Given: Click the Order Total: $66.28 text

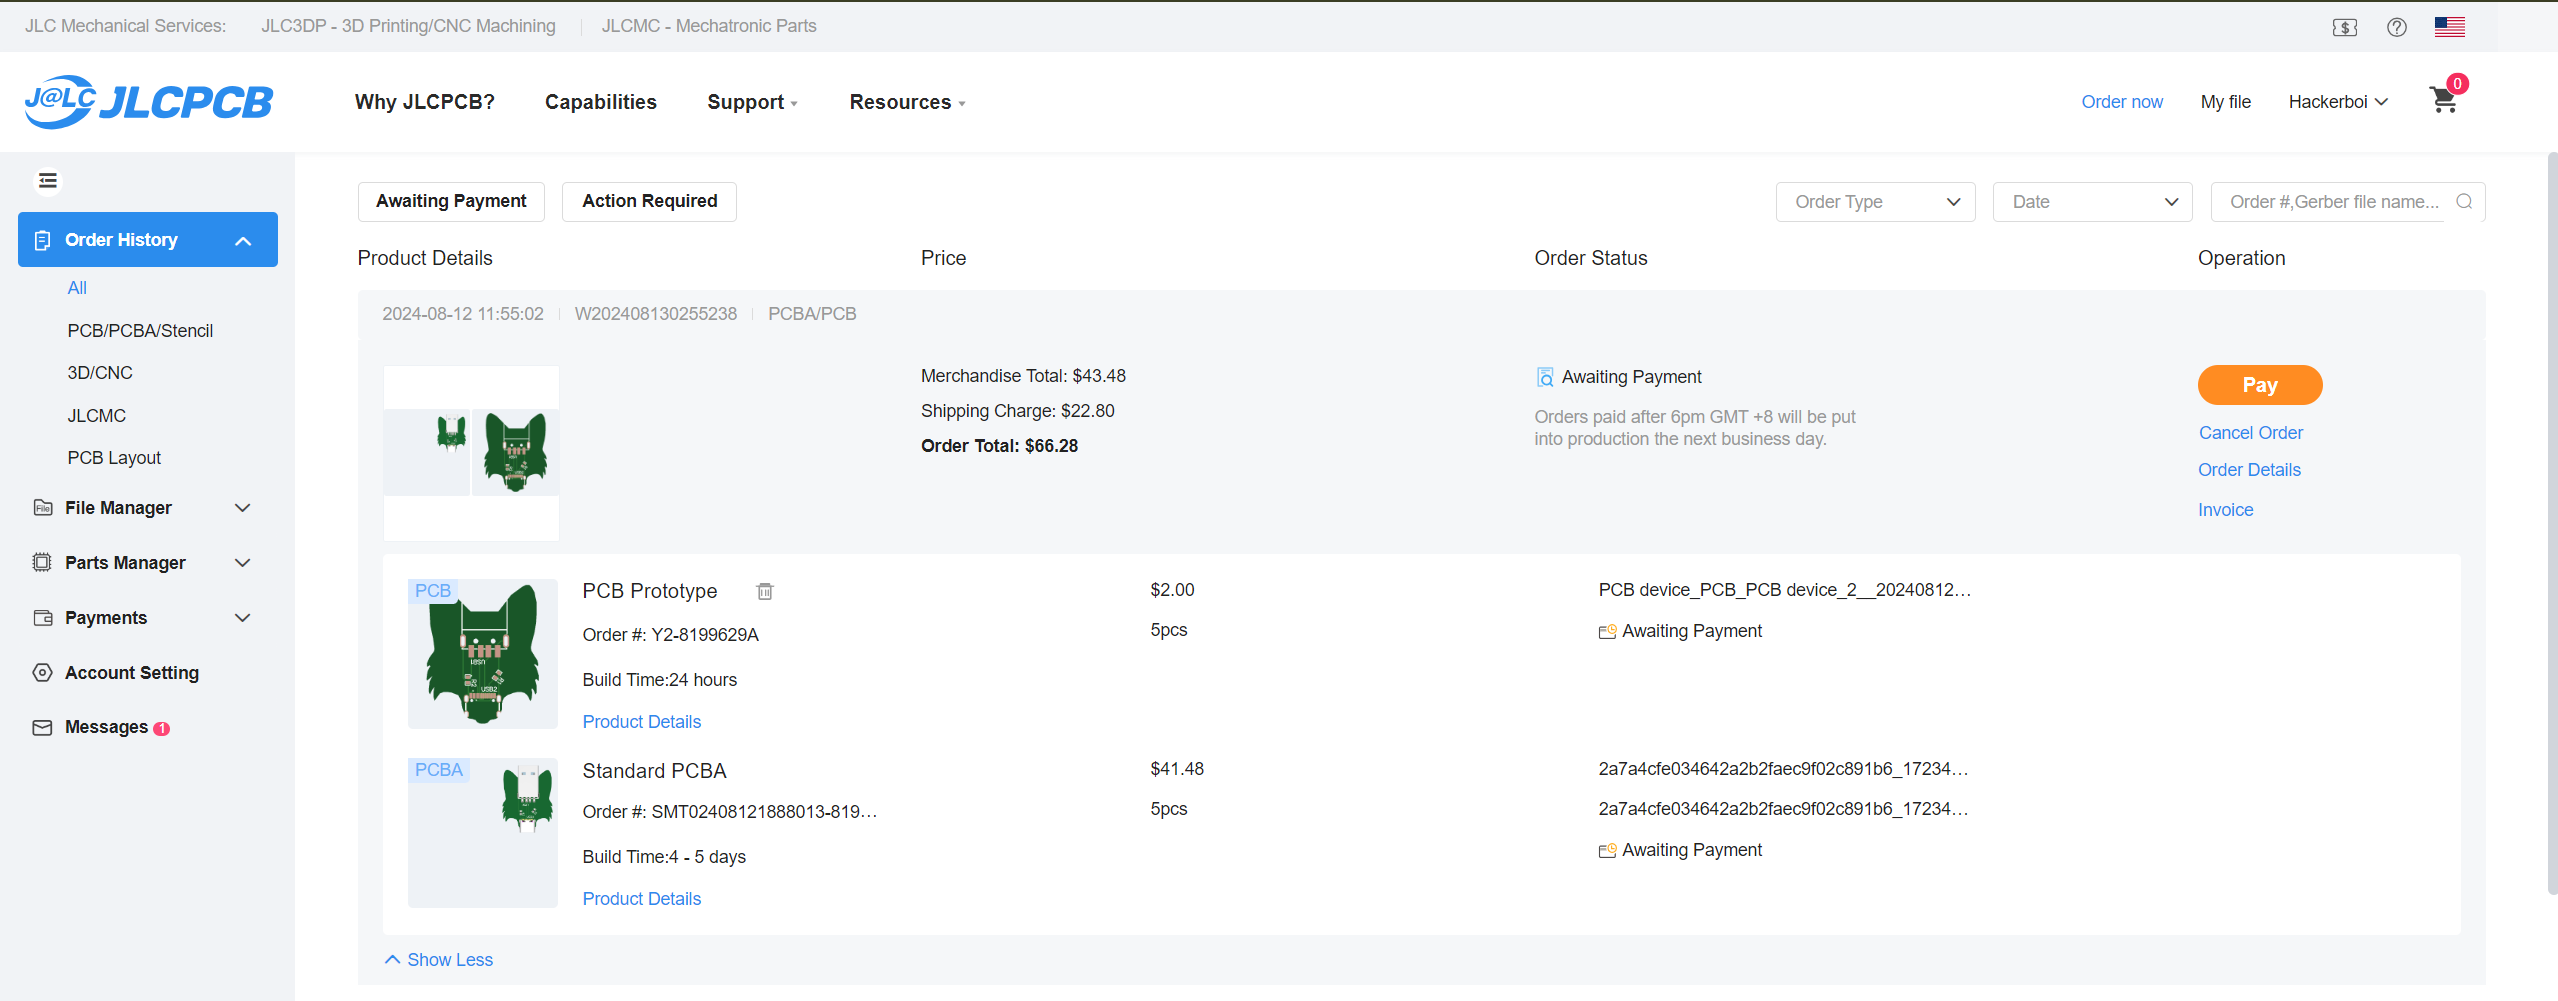Looking at the screenshot, I should coord(999,446).
